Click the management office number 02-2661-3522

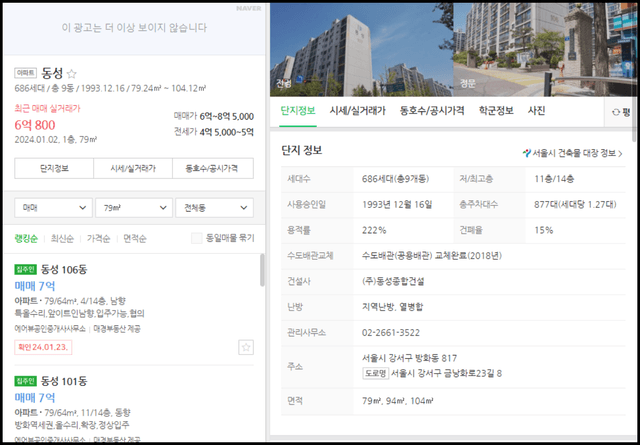[x=391, y=333]
